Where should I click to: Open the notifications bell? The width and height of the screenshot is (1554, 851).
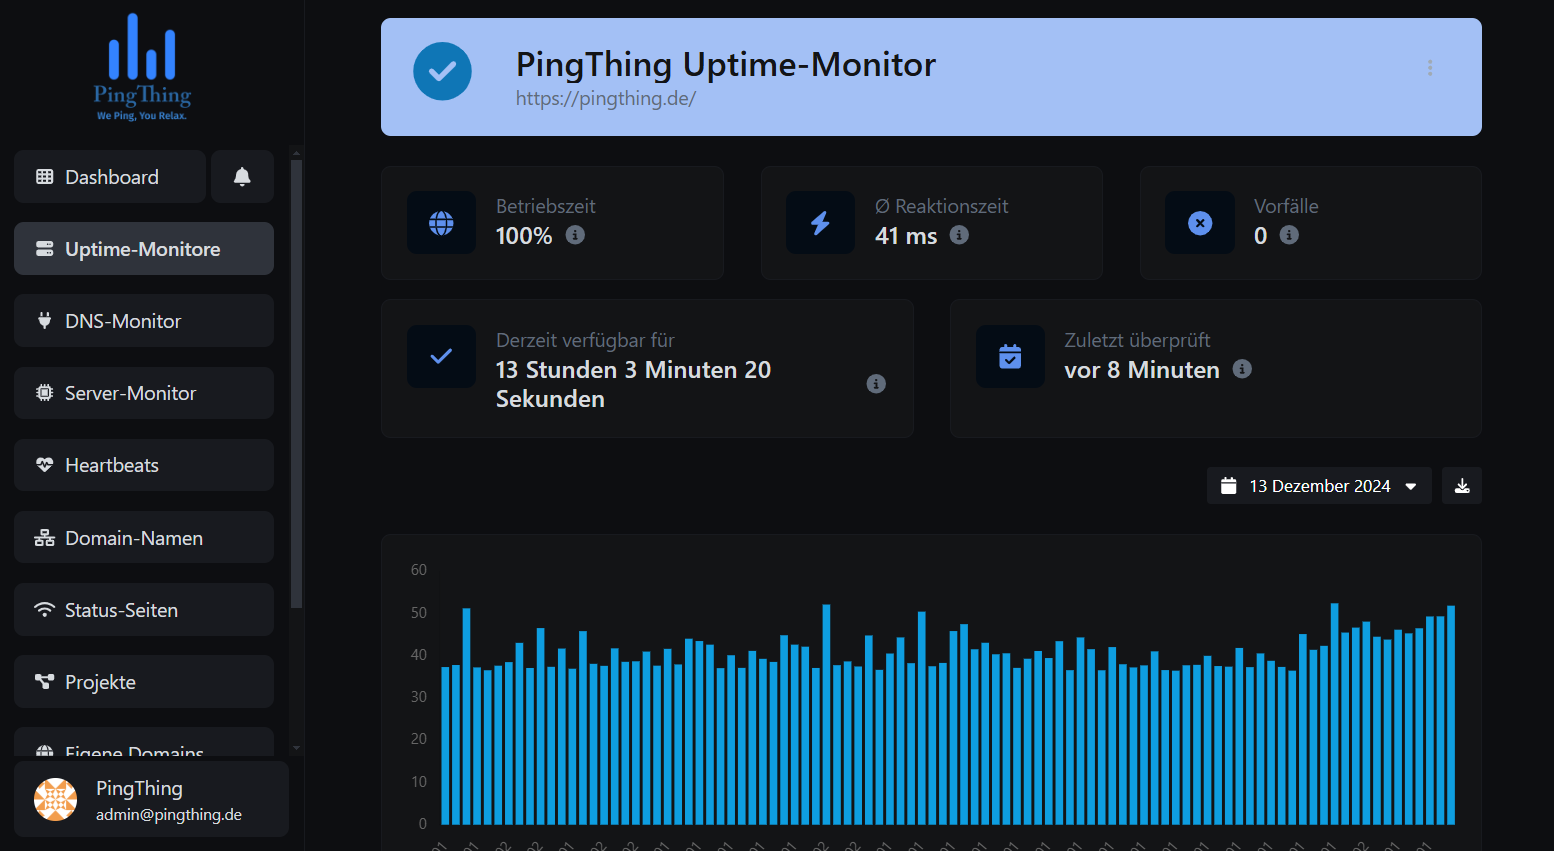coord(242,177)
